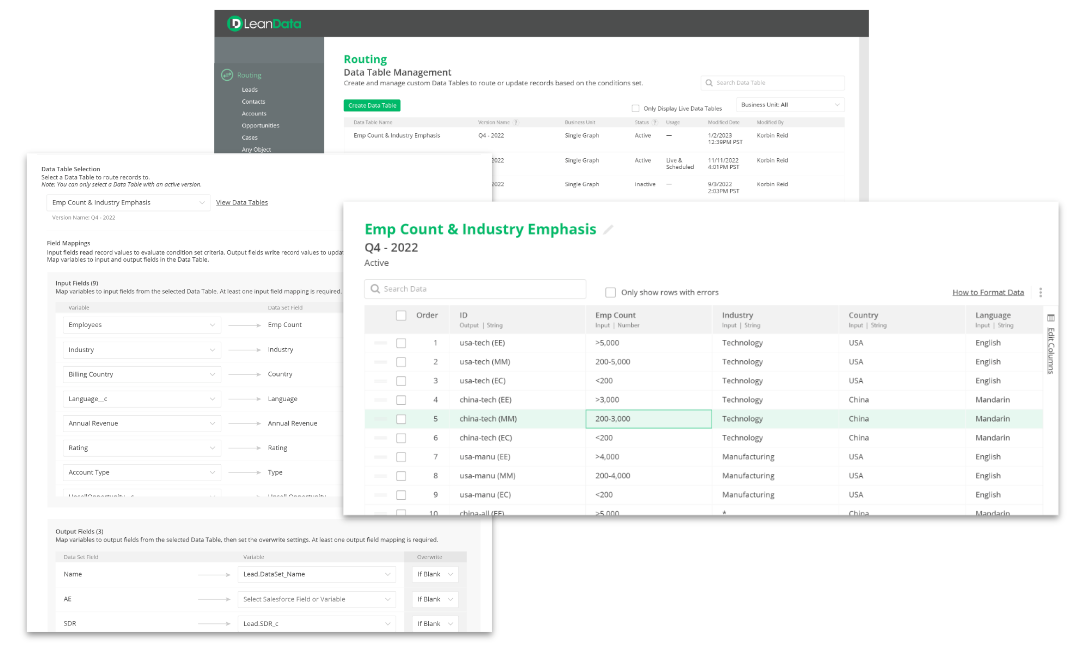
Task: Click the help icon beside Status column
Action: [654, 122]
